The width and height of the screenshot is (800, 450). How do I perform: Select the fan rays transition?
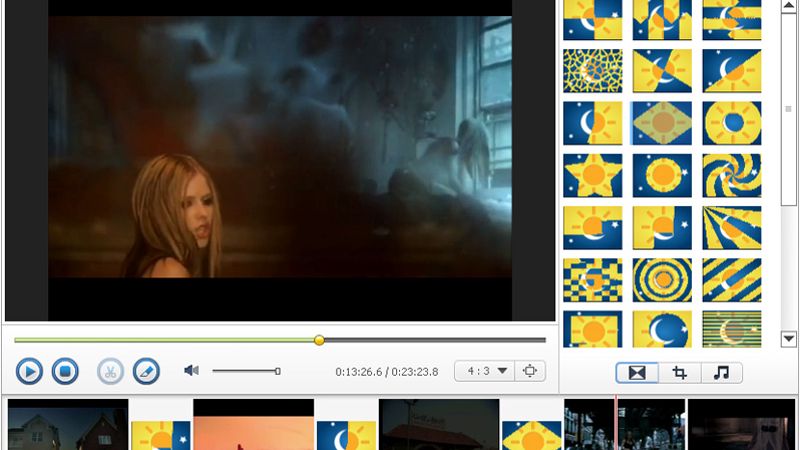[x=732, y=228]
